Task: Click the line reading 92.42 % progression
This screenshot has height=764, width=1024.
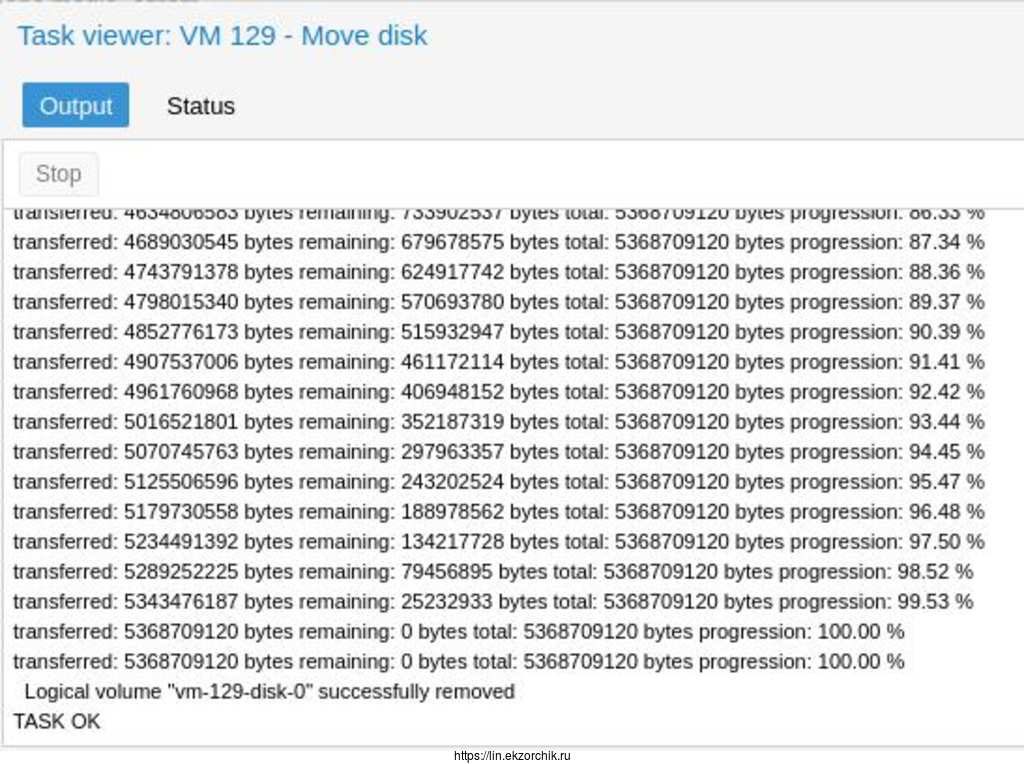Action: coord(498,392)
